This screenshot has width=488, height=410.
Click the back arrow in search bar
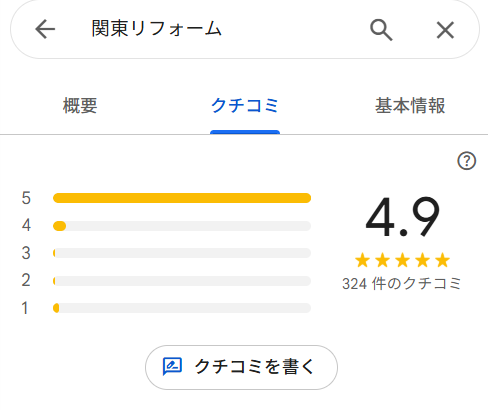coord(45,29)
